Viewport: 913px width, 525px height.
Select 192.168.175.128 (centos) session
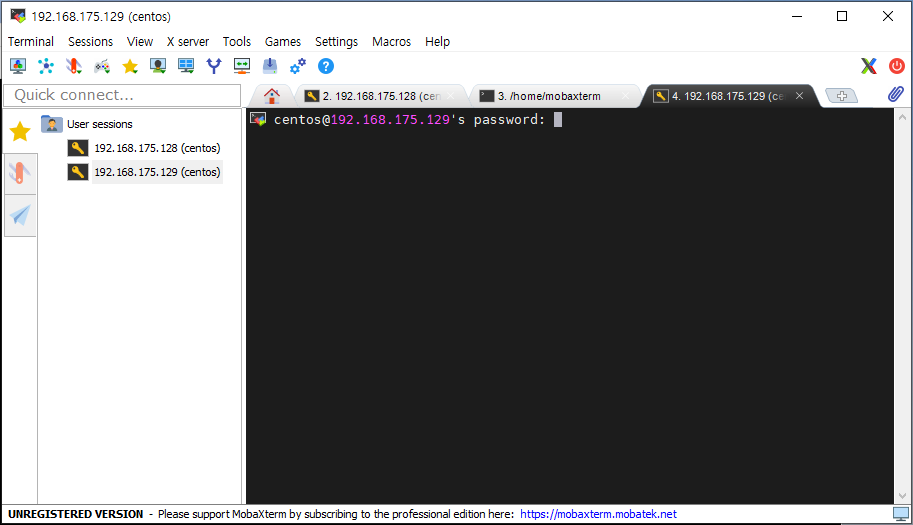coord(157,148)
